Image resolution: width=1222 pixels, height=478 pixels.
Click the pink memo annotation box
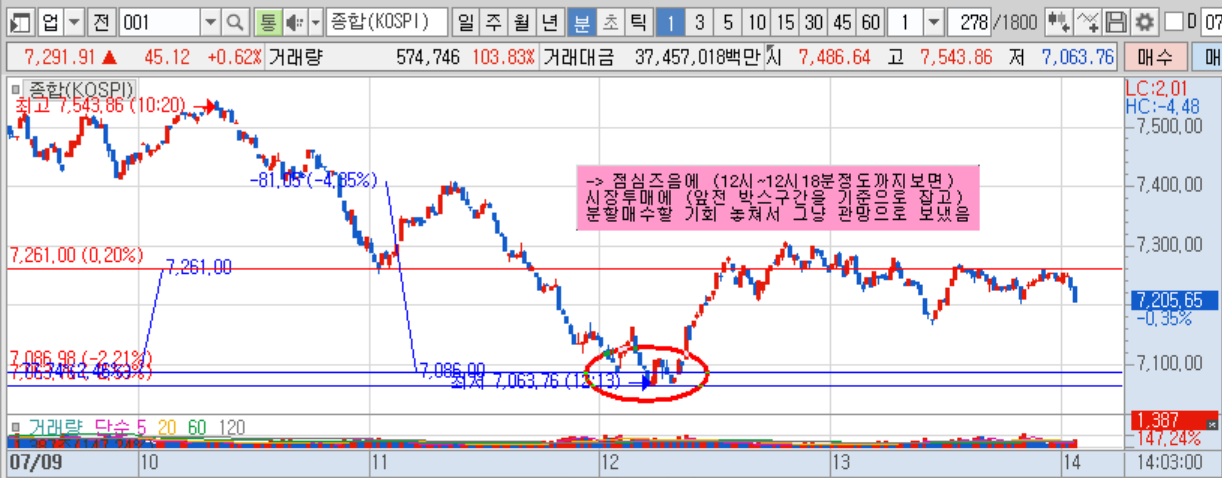pos(778,198)
